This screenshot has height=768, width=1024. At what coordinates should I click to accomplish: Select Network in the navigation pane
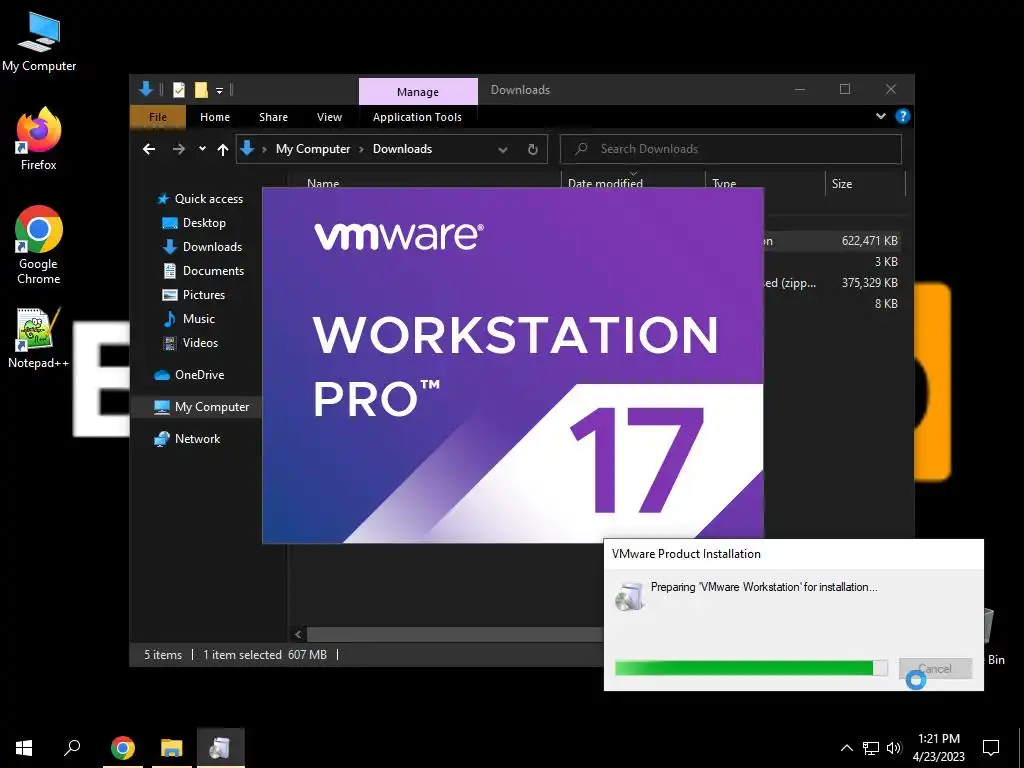point(187,439)
